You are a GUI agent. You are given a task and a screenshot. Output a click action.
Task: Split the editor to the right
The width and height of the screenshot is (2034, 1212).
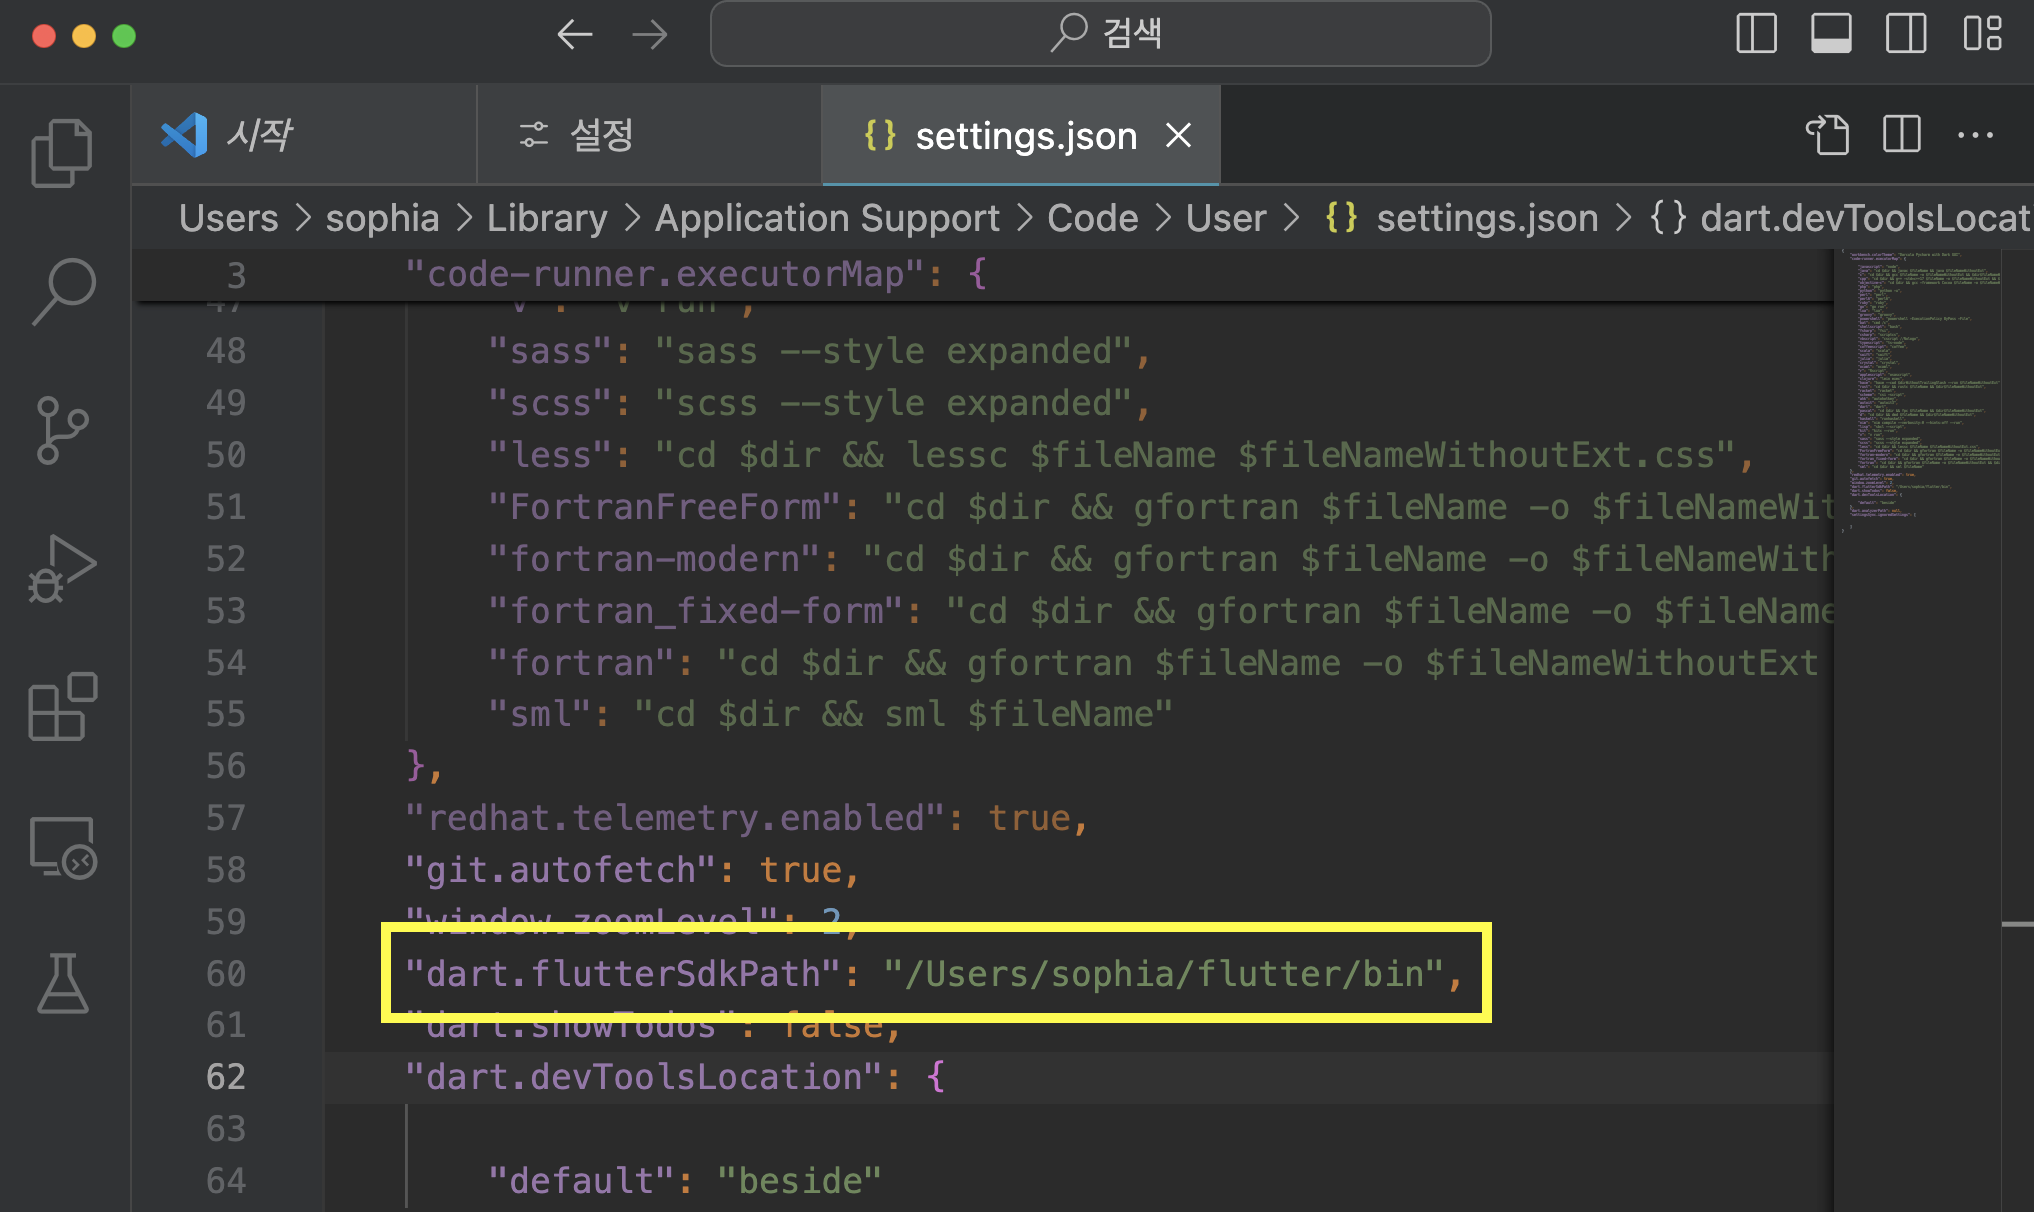[x=1901, y=135]
